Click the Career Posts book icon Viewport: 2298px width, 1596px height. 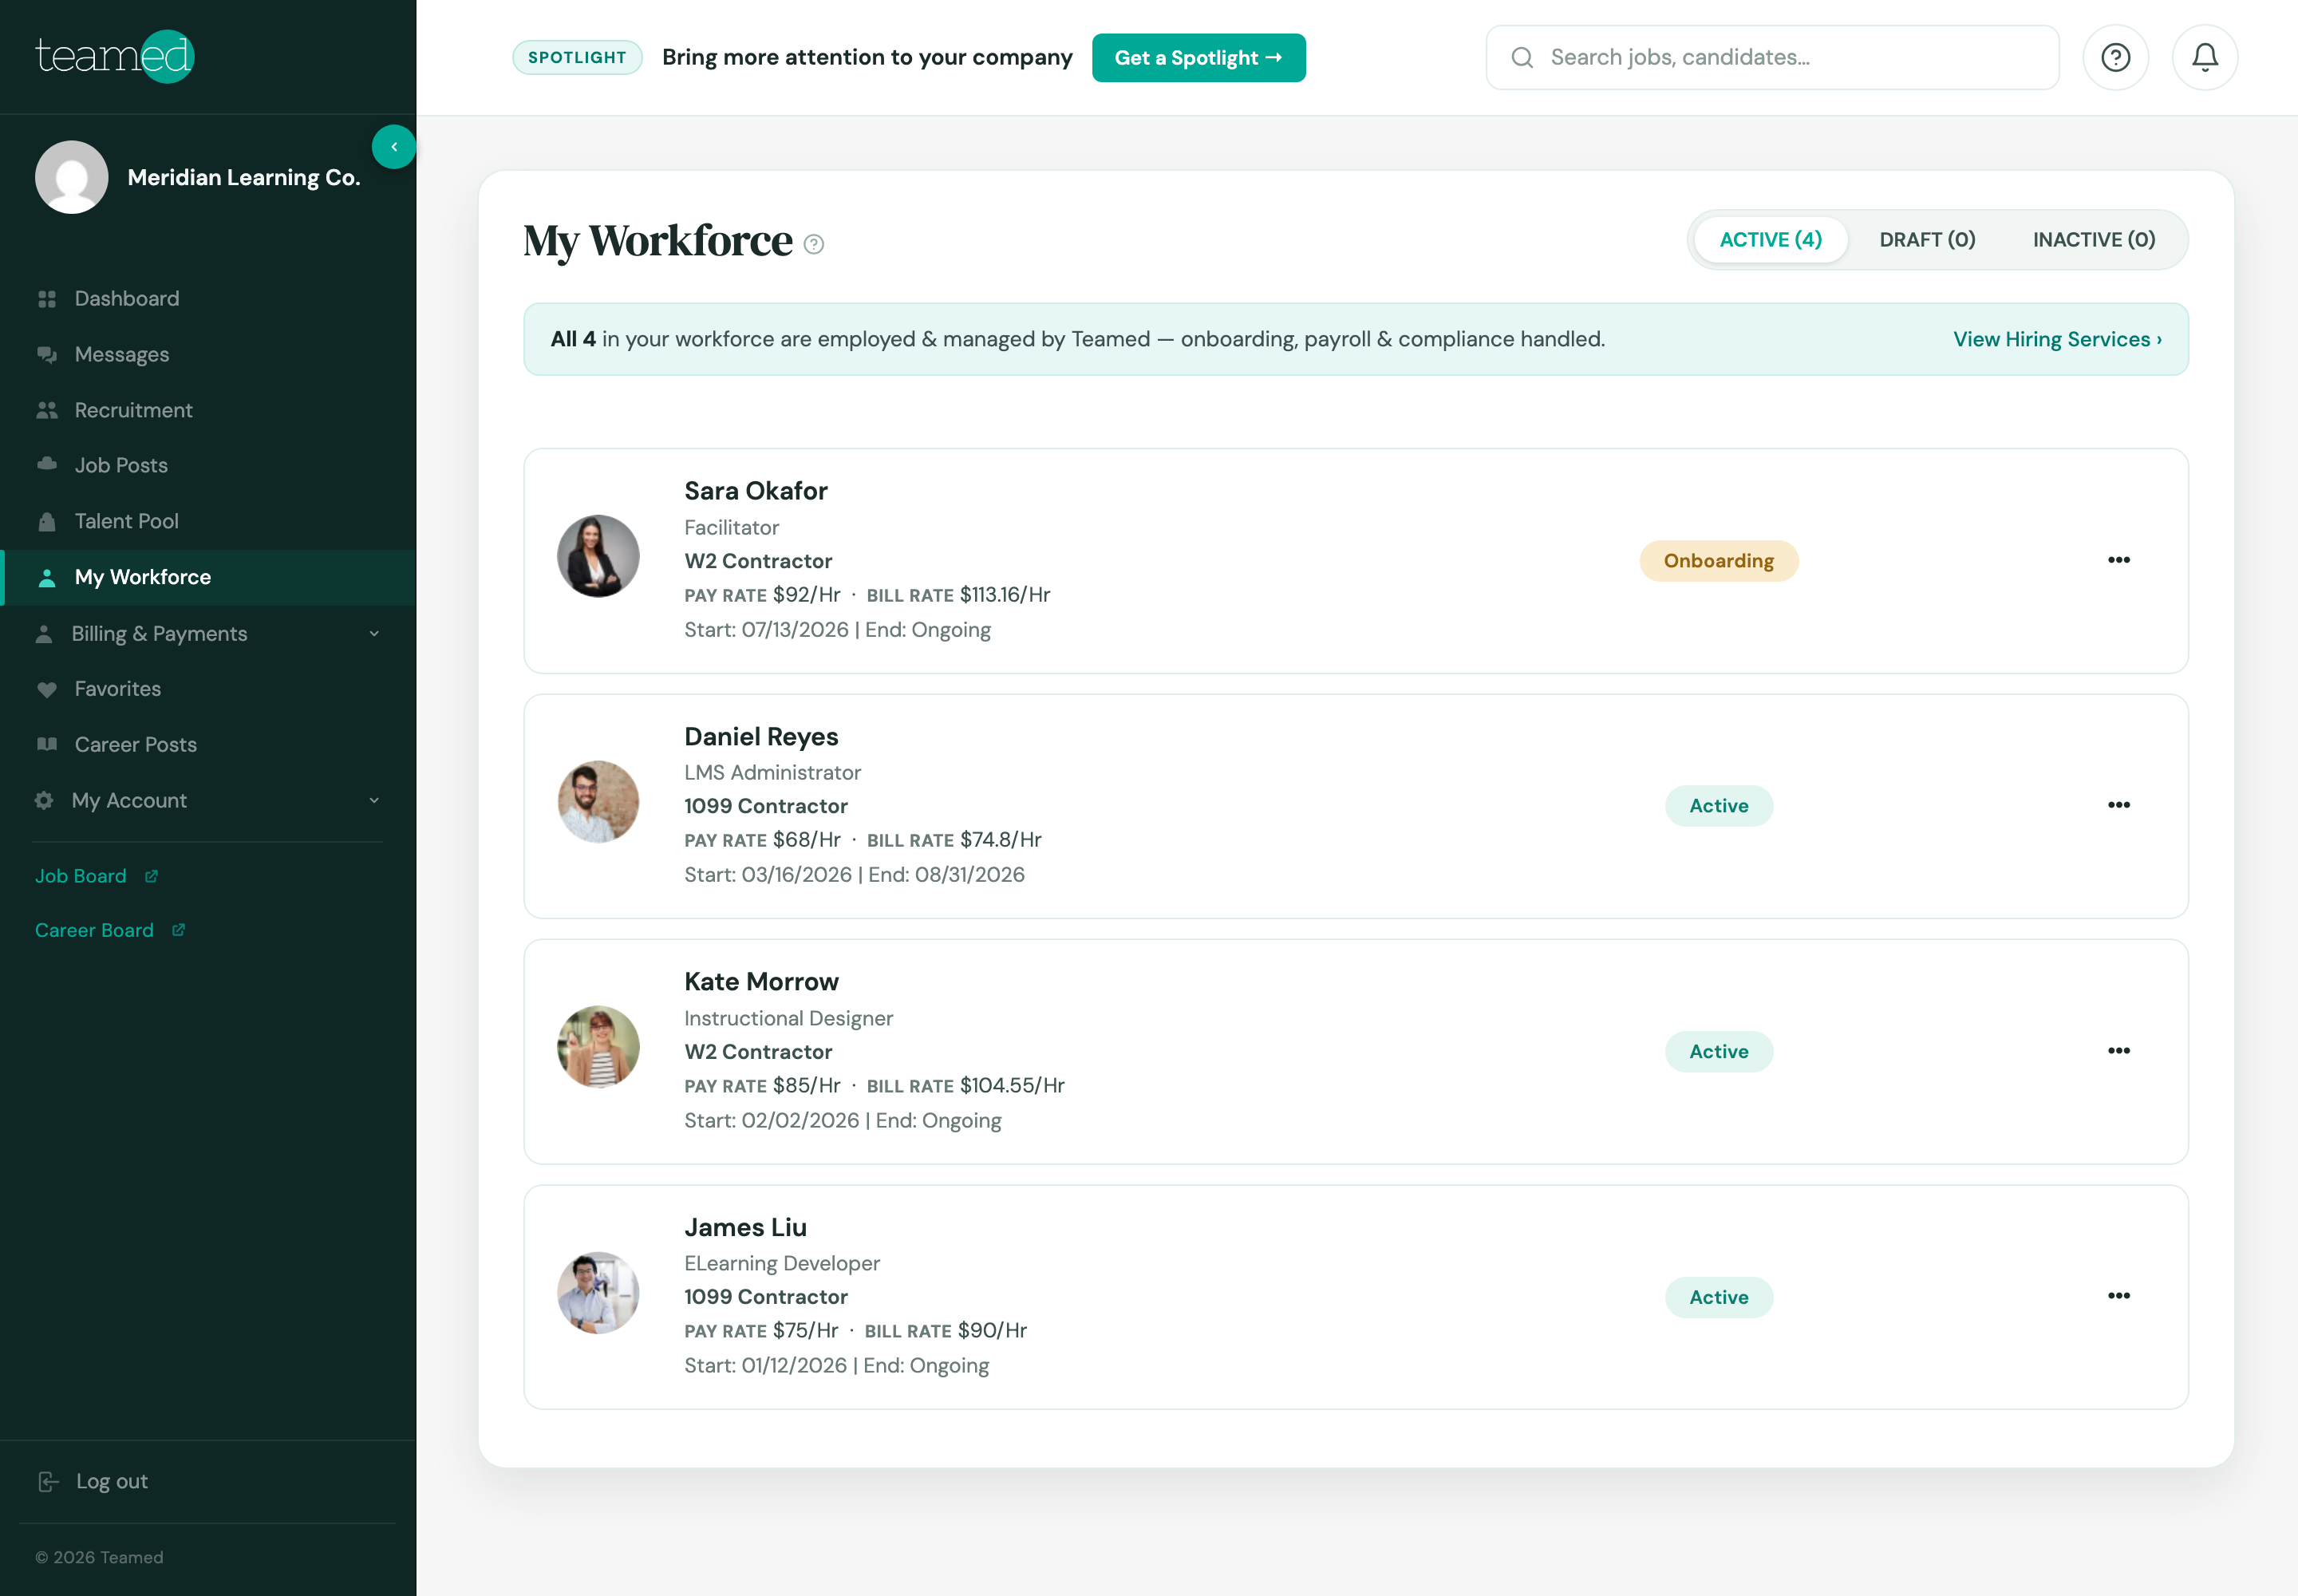pos(47,744)
